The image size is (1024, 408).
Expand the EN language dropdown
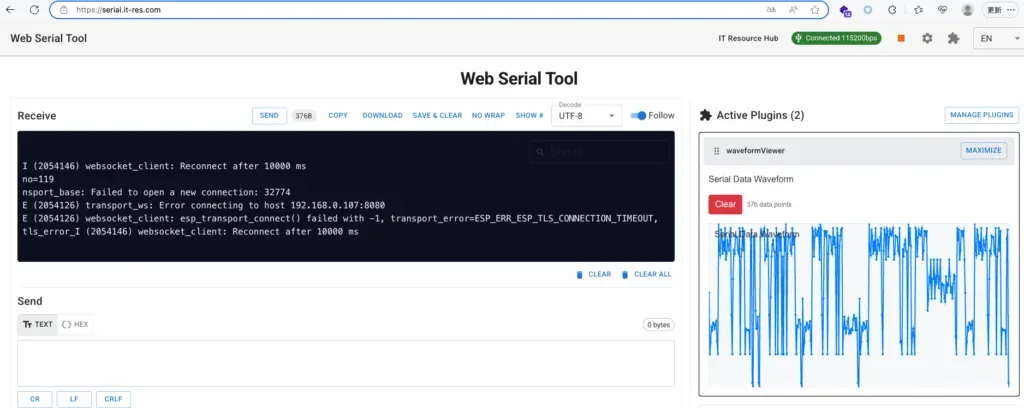click(998, 39)
